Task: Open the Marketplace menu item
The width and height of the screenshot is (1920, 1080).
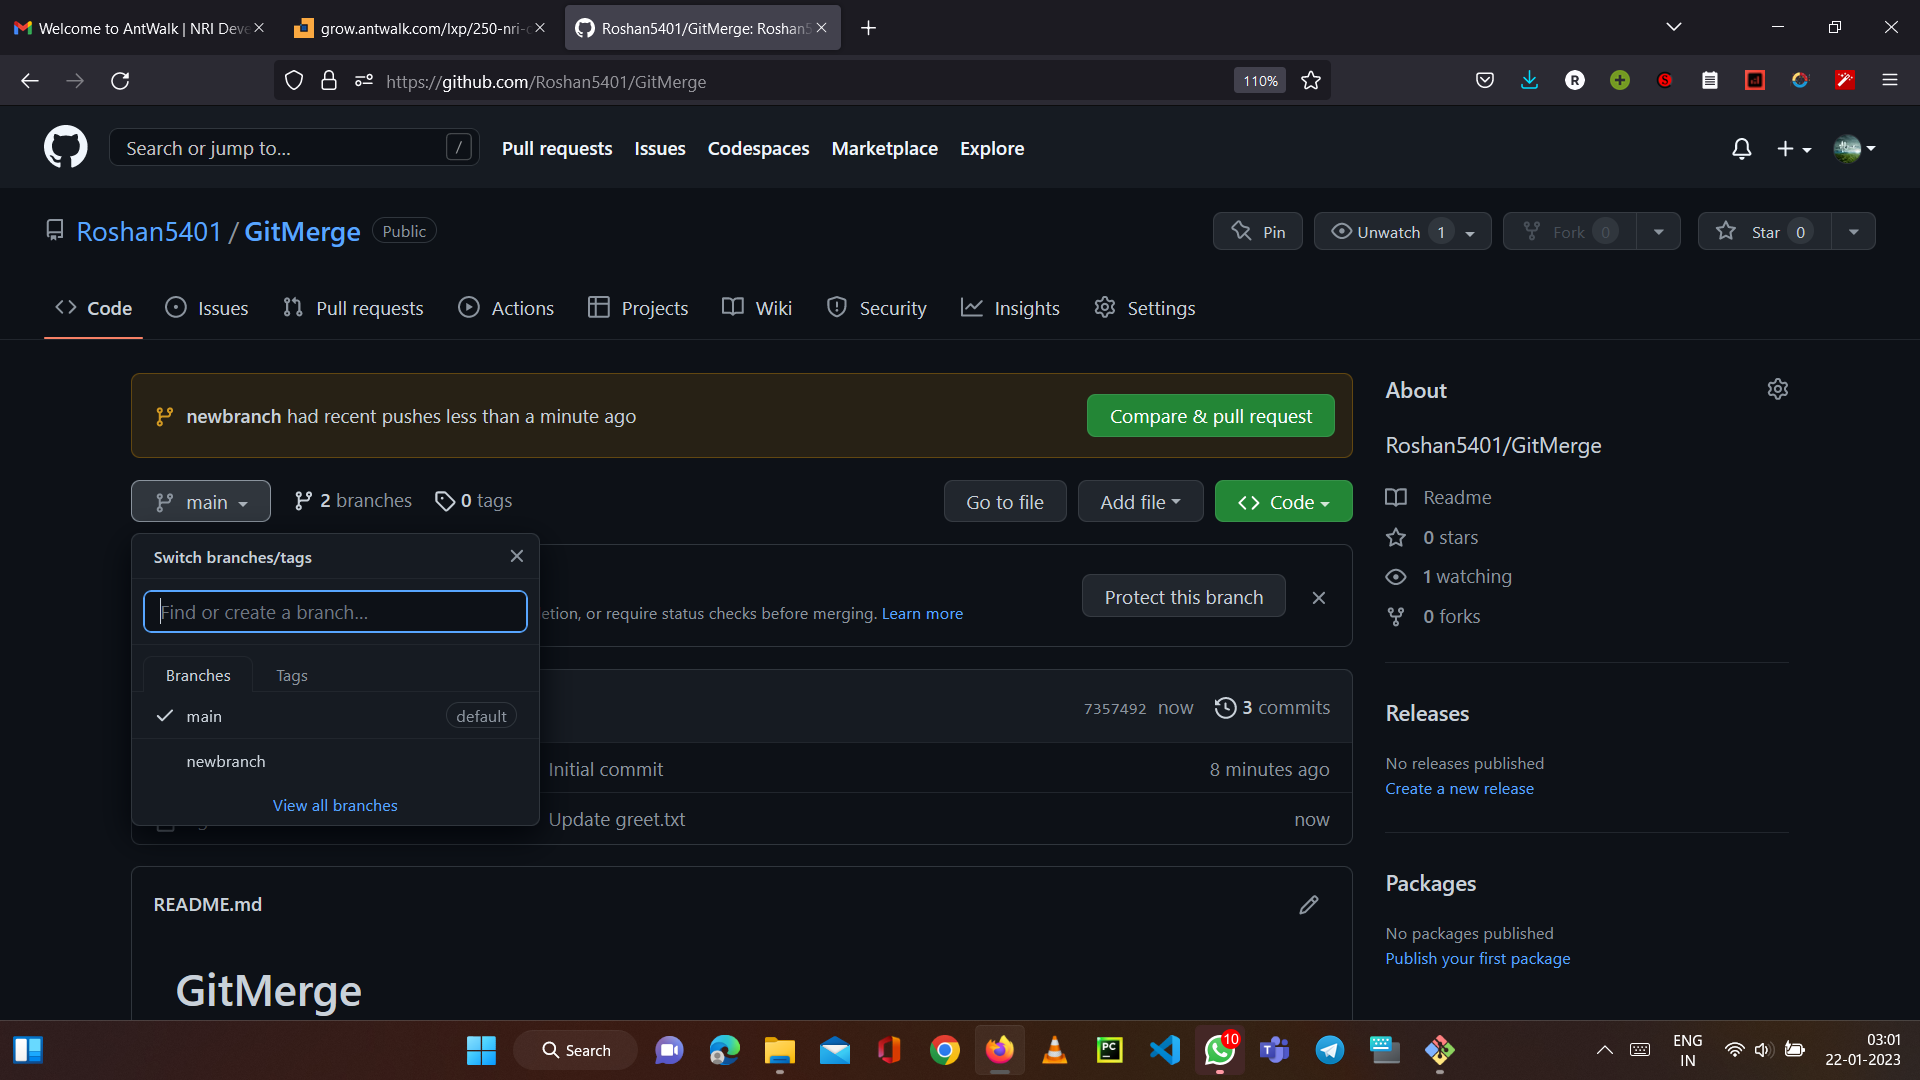Action: tap(884, 148)
